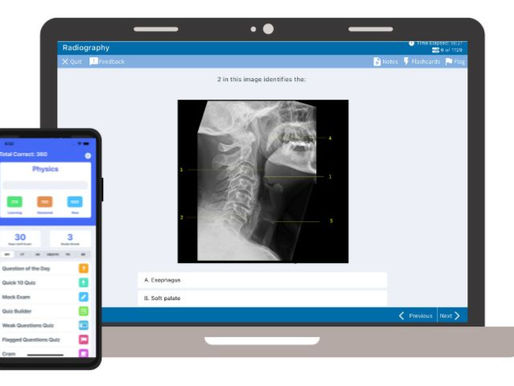Tap the green Learning count badge

tap(15, 202)
